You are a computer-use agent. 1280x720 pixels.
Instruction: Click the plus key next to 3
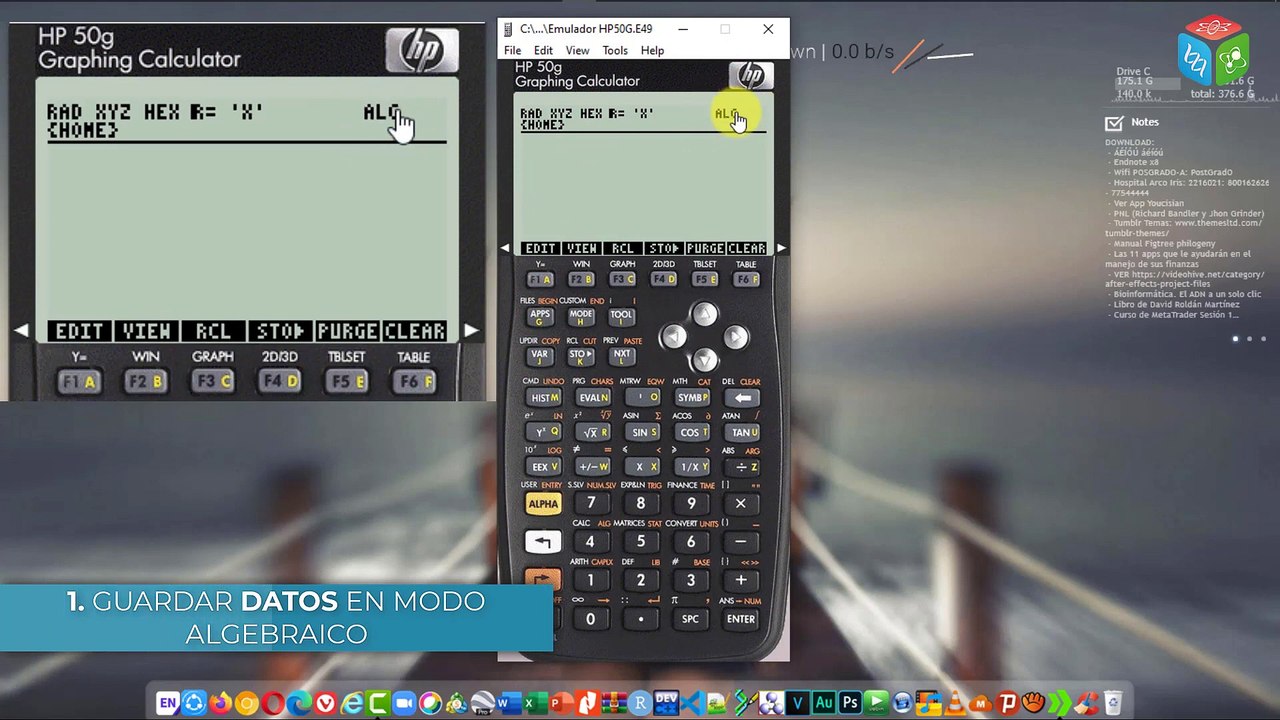[741, 580]
